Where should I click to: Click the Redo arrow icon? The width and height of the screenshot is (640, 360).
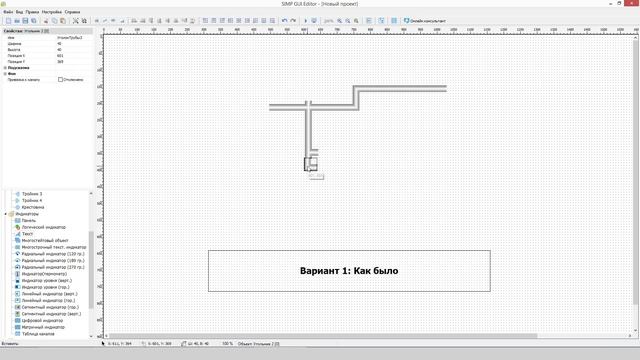(293, 20)
